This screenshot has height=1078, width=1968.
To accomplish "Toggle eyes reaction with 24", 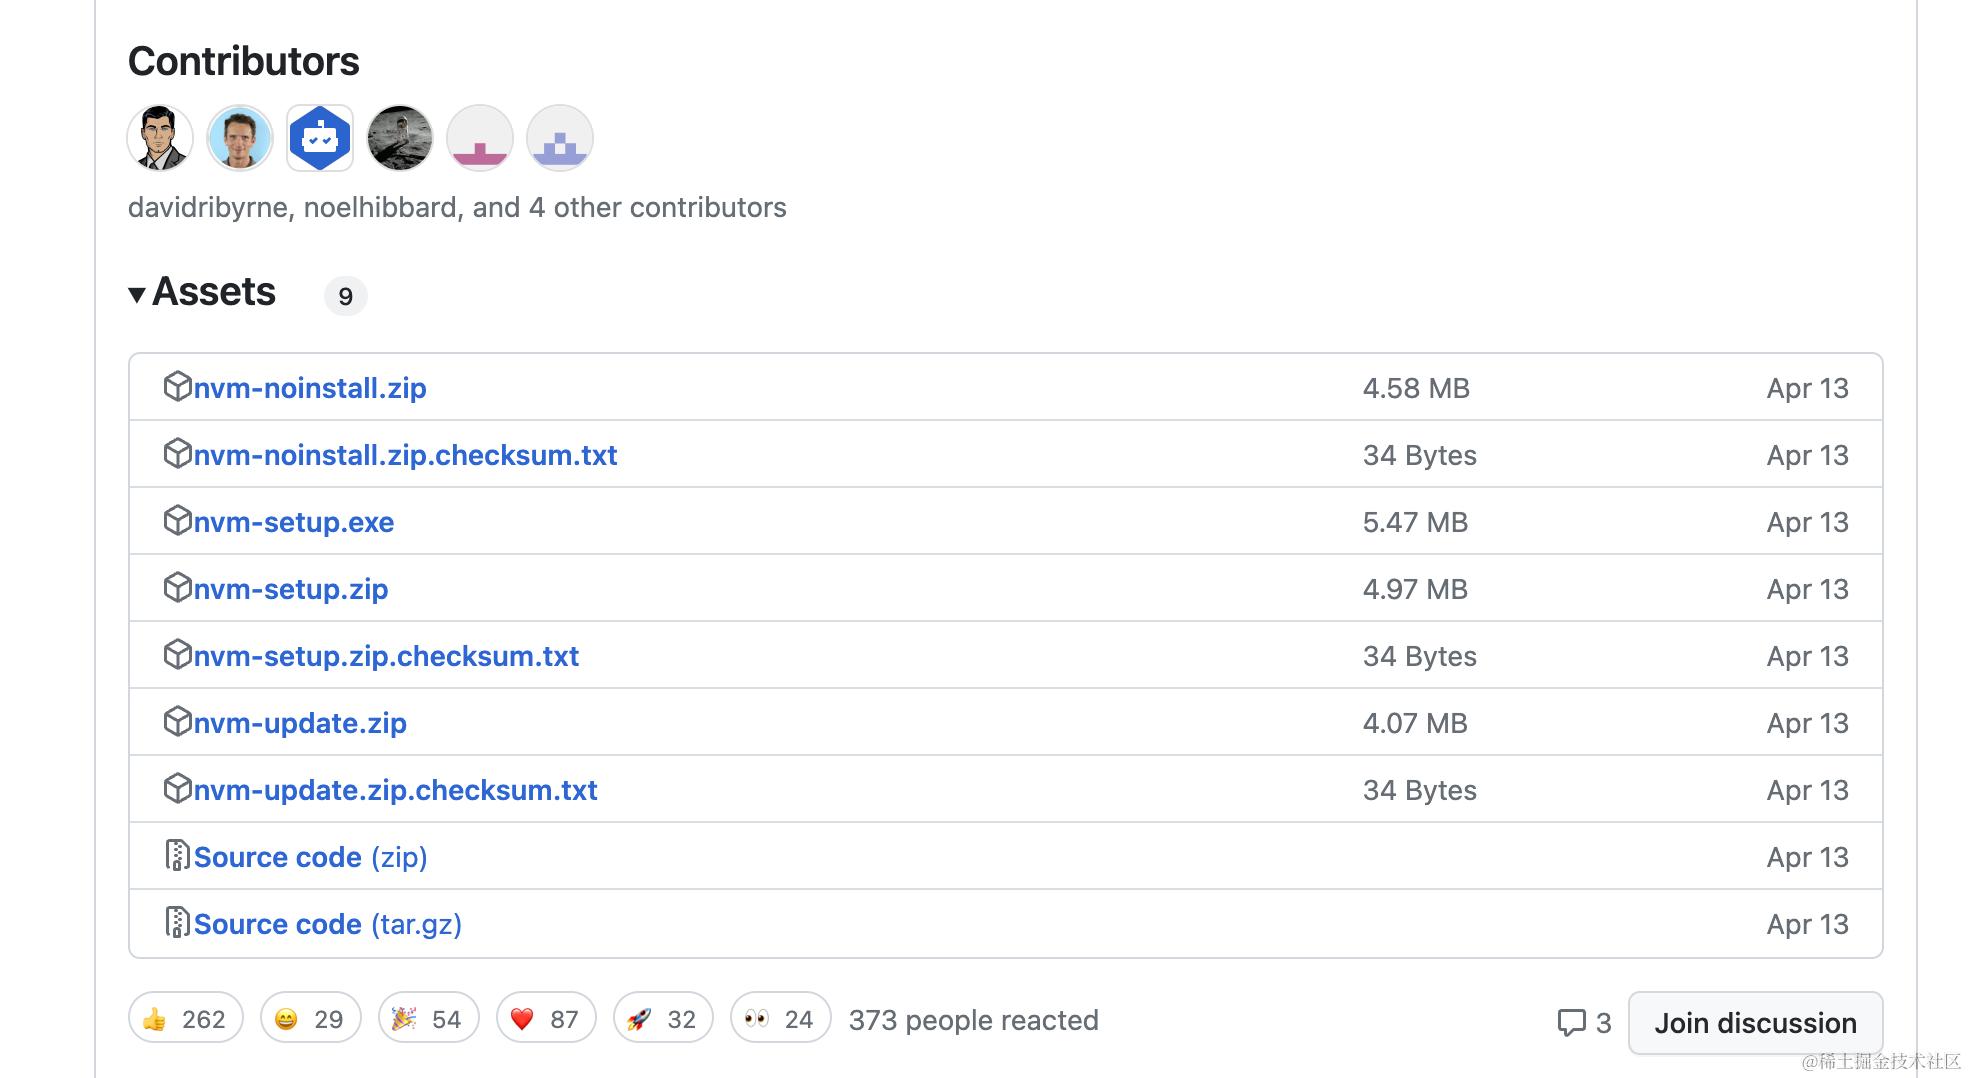I will pos(781,1018).
